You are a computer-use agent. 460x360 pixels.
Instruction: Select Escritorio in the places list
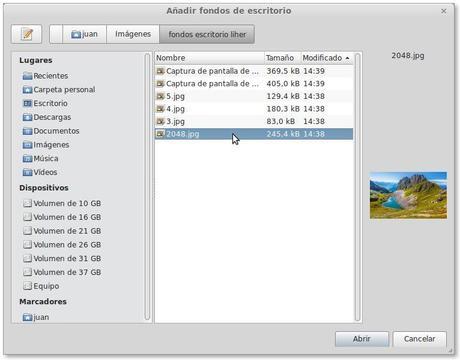(x=45, y=103)
